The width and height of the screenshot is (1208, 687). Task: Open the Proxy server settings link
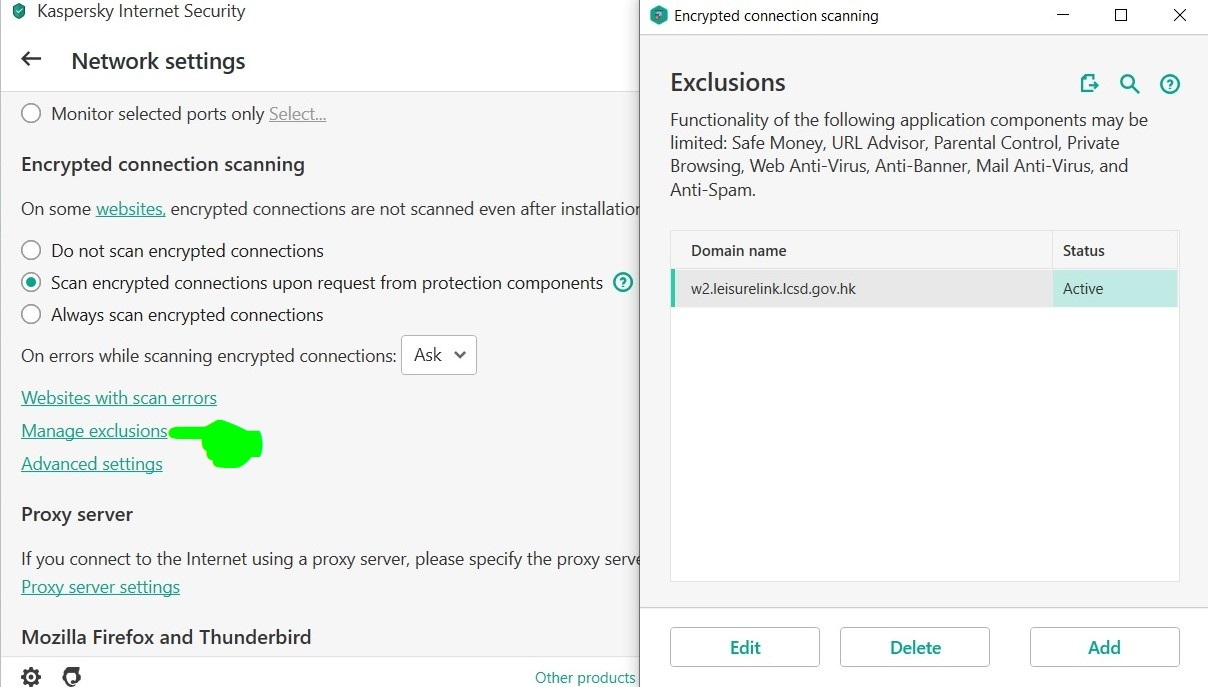coord(100,587)
